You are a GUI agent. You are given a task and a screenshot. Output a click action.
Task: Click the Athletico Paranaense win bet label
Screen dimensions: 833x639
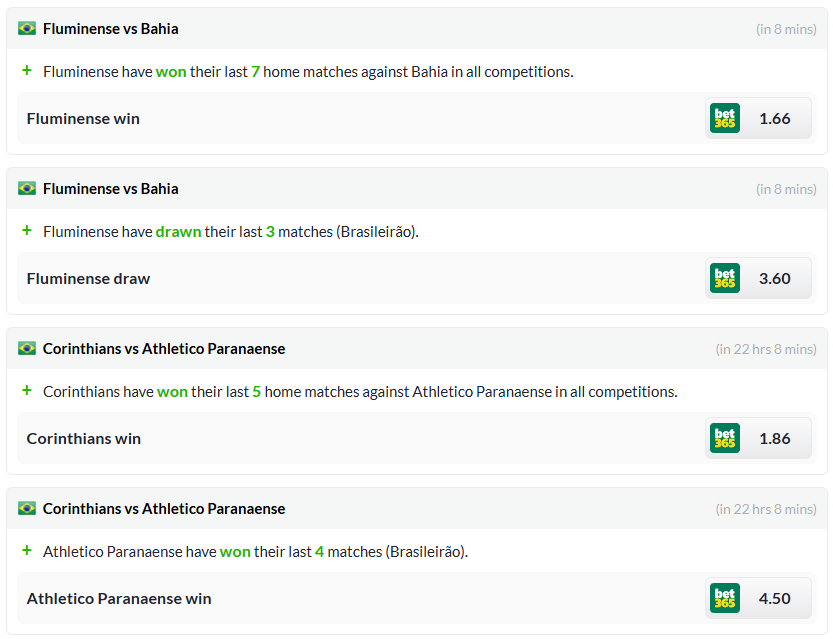(119, 598)
